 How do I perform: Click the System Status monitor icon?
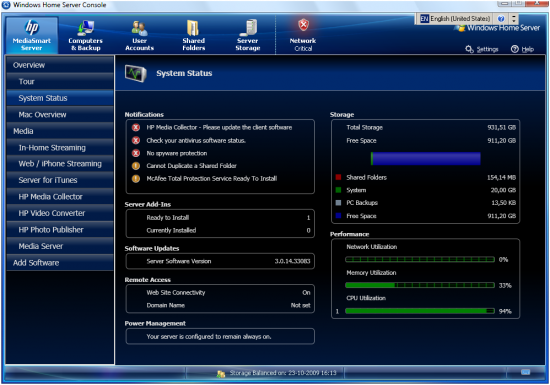136,73
